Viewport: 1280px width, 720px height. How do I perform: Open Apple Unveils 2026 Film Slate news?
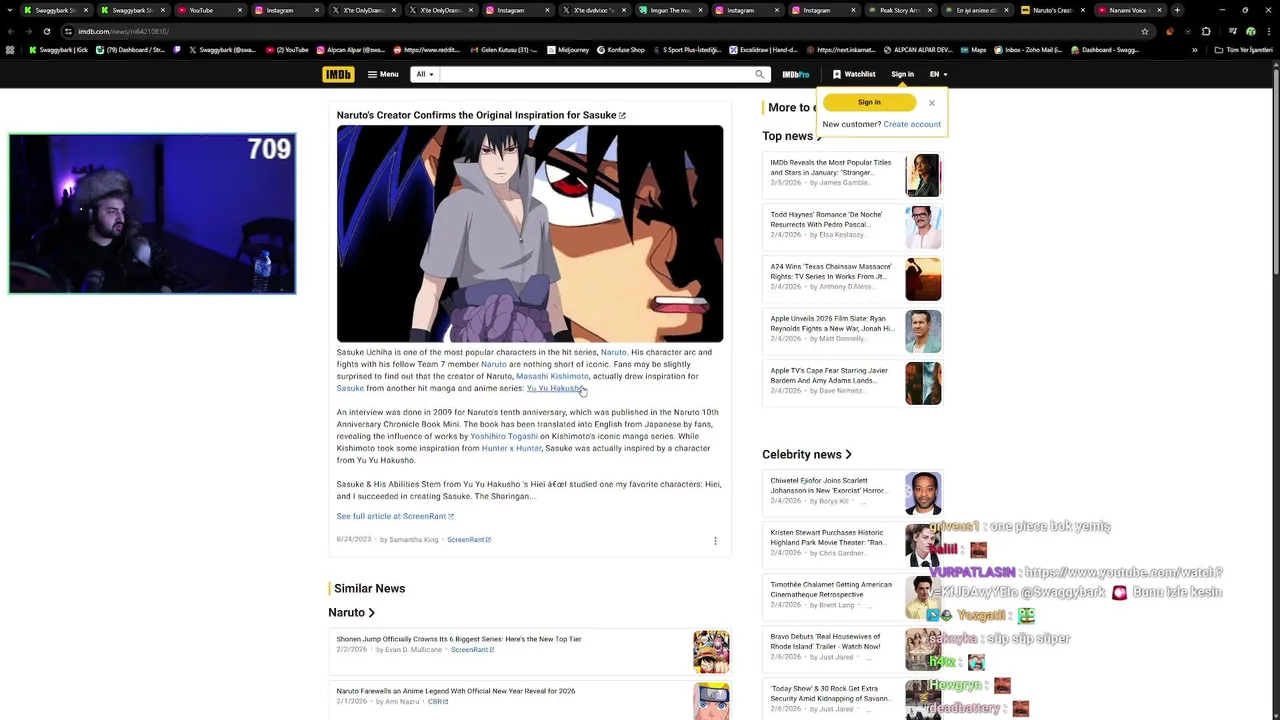[x=832, y=323]
